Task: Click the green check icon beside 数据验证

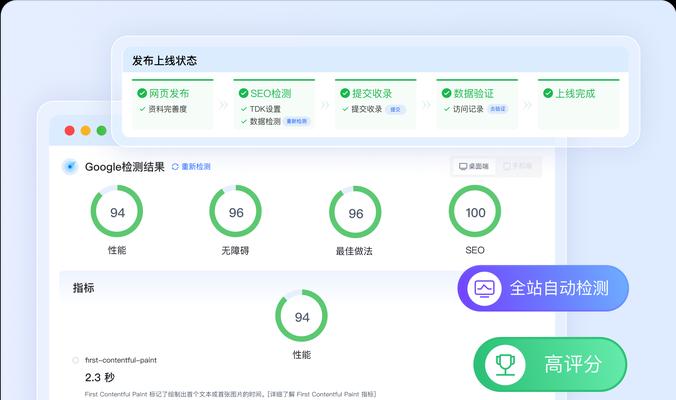Action: pyautogui.click(x=446, y=93)
